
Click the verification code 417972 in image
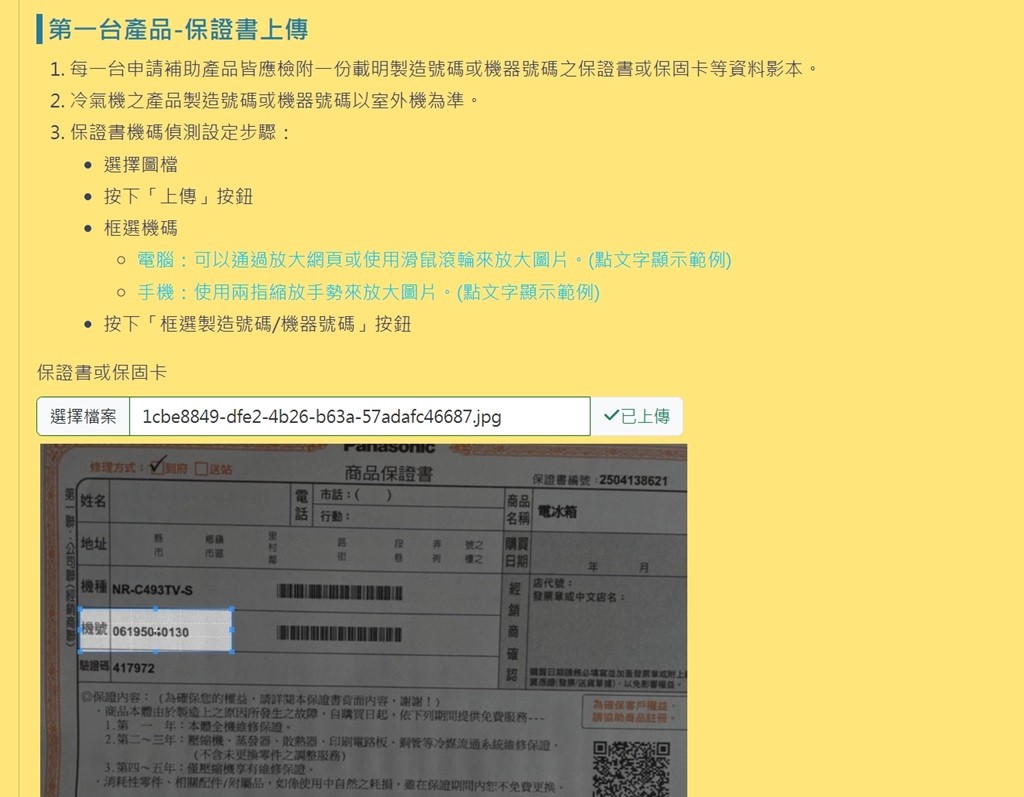(134, 668)
